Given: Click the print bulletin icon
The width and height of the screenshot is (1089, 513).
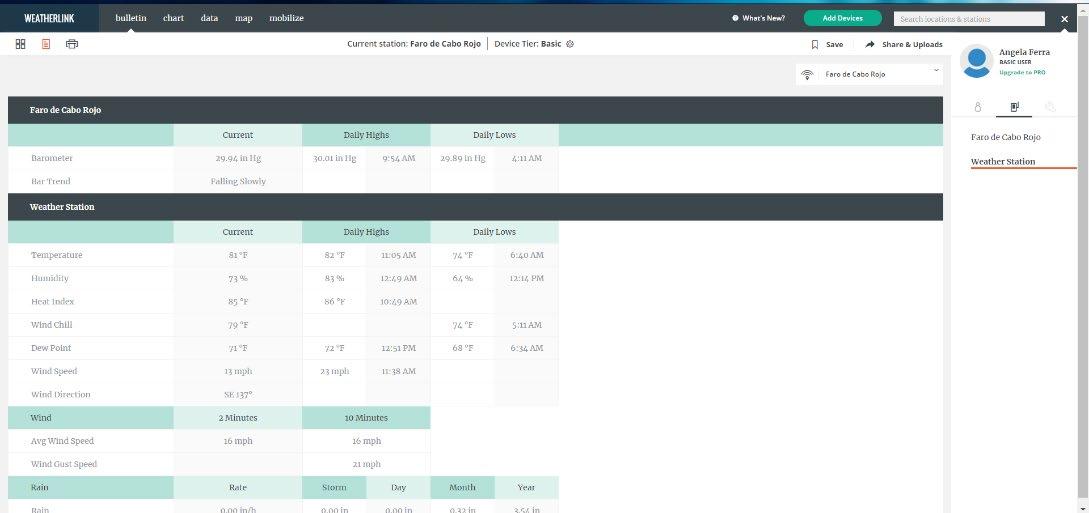Looking at the screenshot, I should coord(72,44).
